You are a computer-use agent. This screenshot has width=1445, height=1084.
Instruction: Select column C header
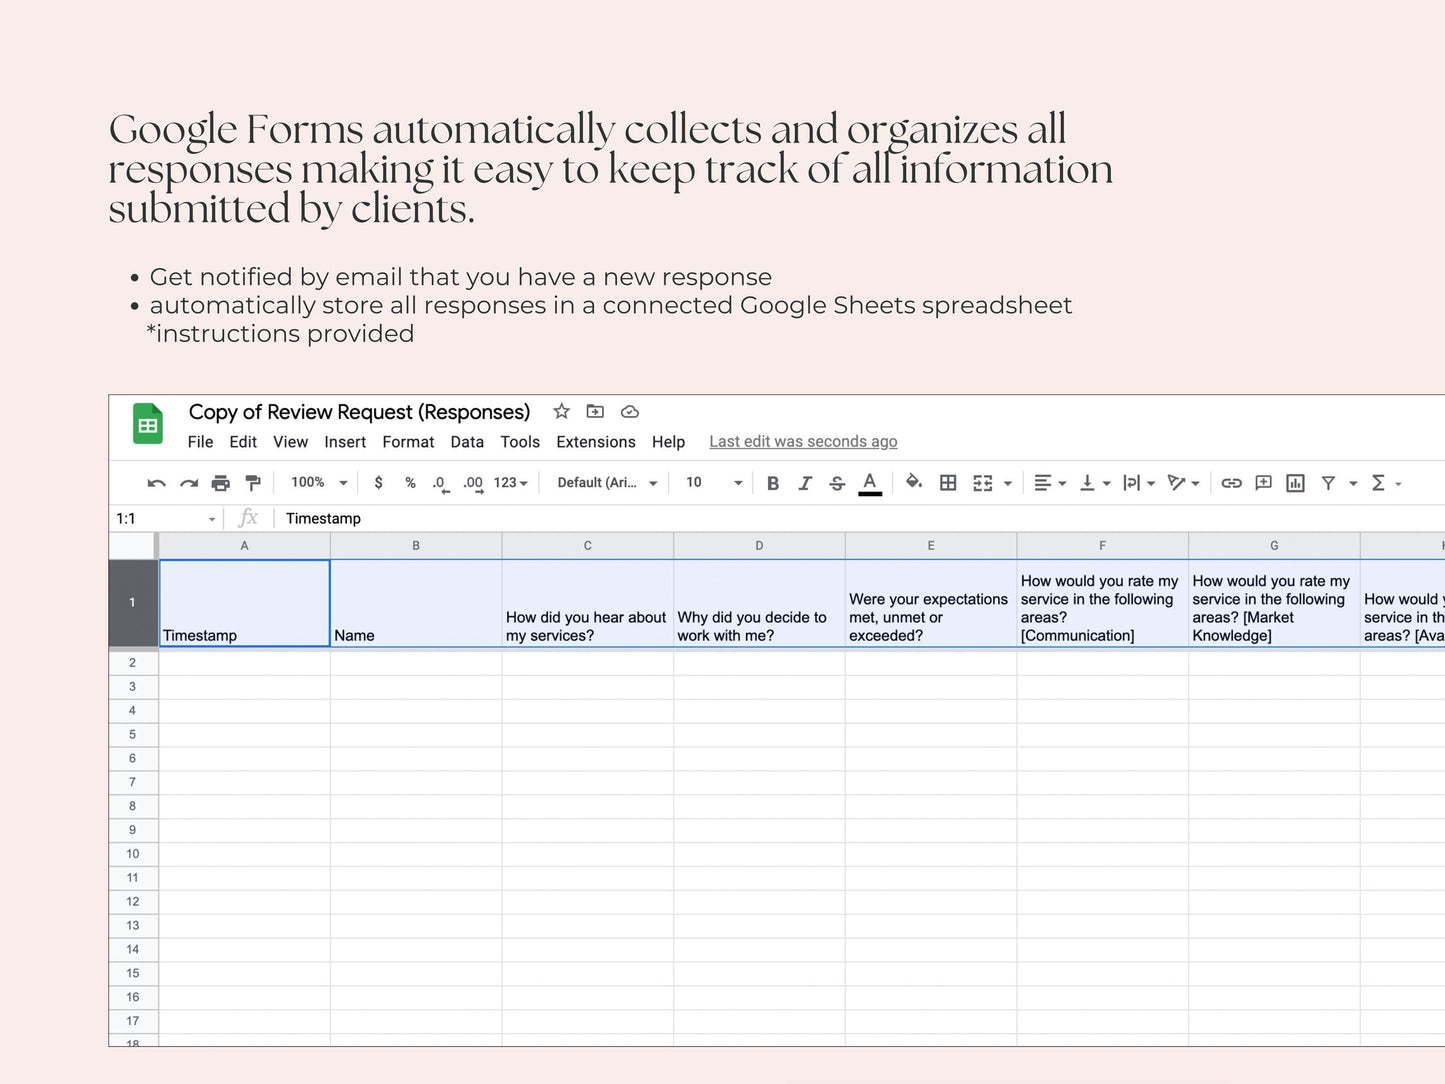tap(588, 546)
